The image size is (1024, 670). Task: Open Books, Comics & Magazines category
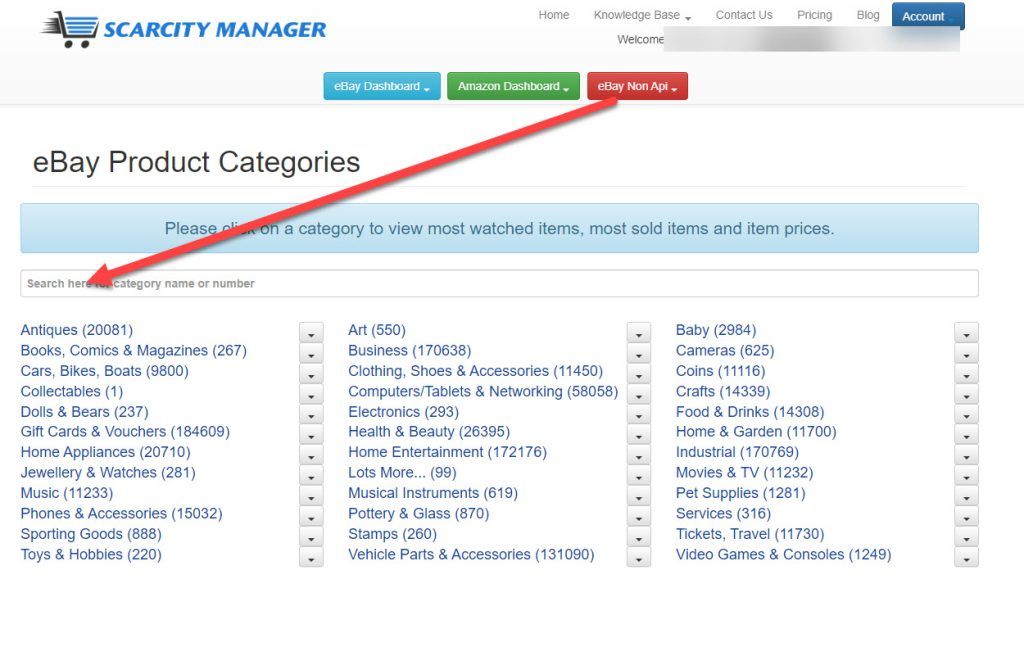(134, 351)
